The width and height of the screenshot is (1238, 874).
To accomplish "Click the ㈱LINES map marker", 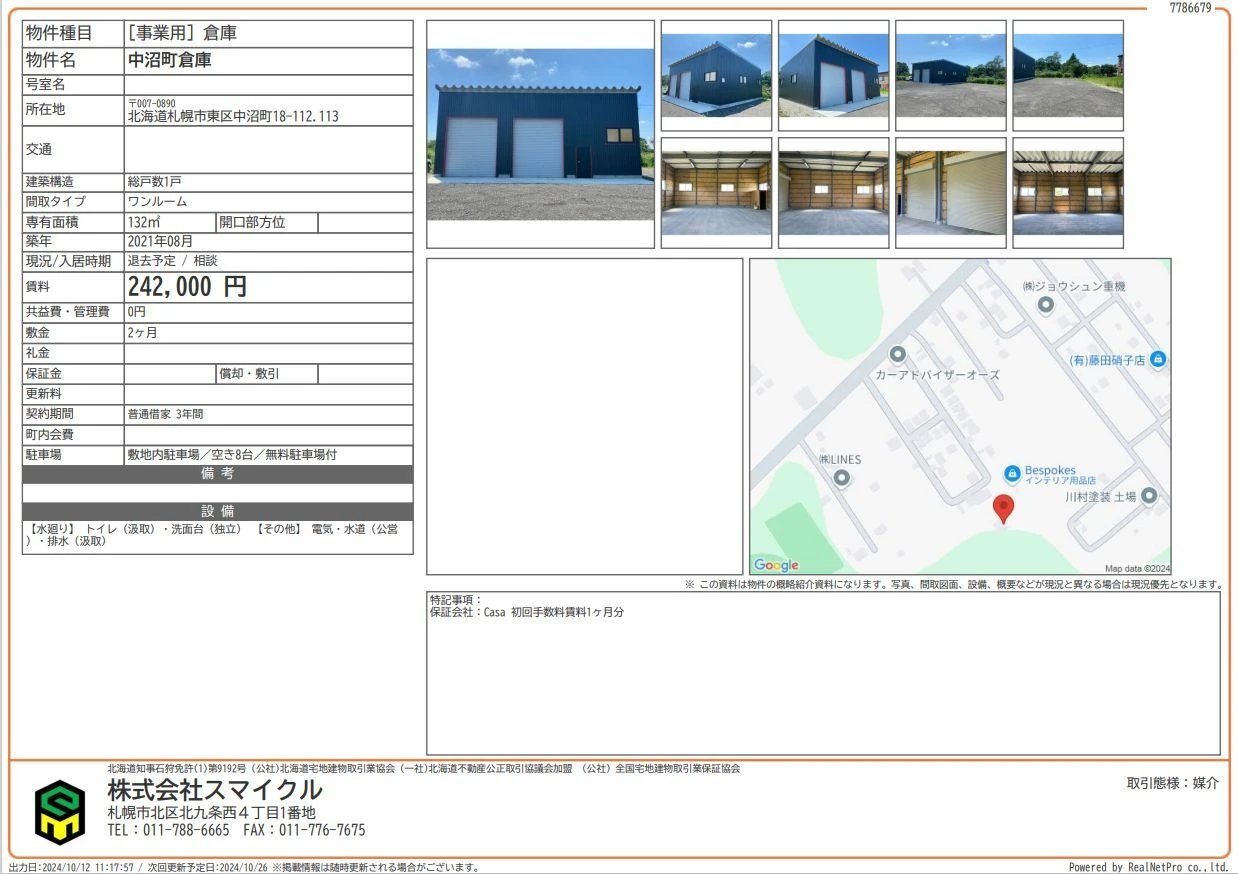I will 842,478.
